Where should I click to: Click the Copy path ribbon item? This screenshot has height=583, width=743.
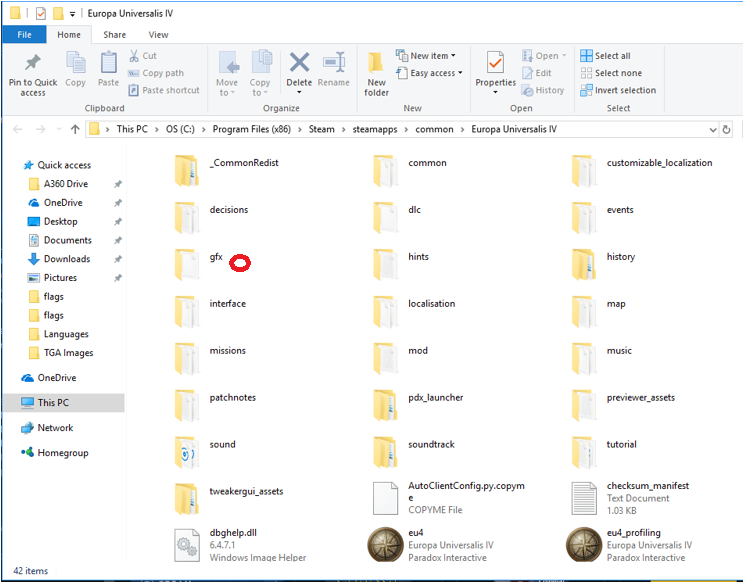click(x=156, y=73)
